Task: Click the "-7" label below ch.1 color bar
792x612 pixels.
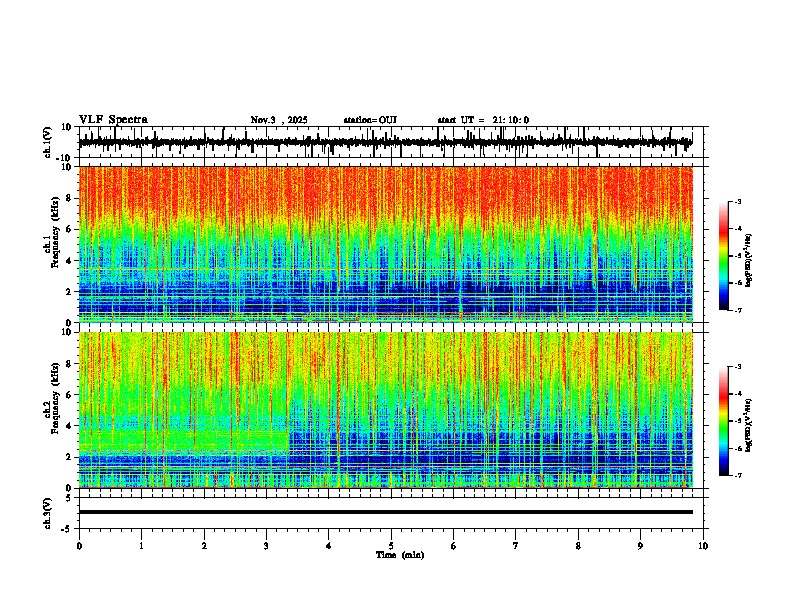Action: click(737, 311)
